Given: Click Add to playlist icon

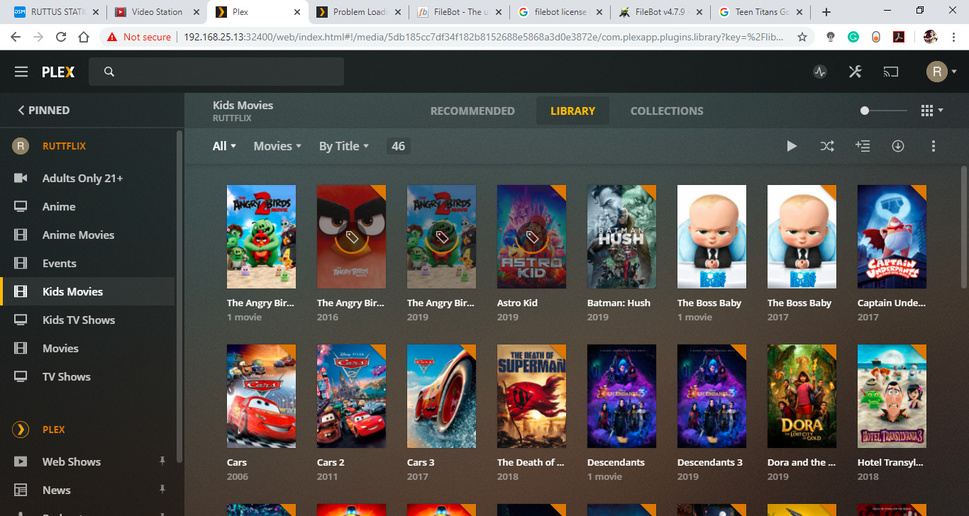Looking at the screenshot, I should 862,146.
